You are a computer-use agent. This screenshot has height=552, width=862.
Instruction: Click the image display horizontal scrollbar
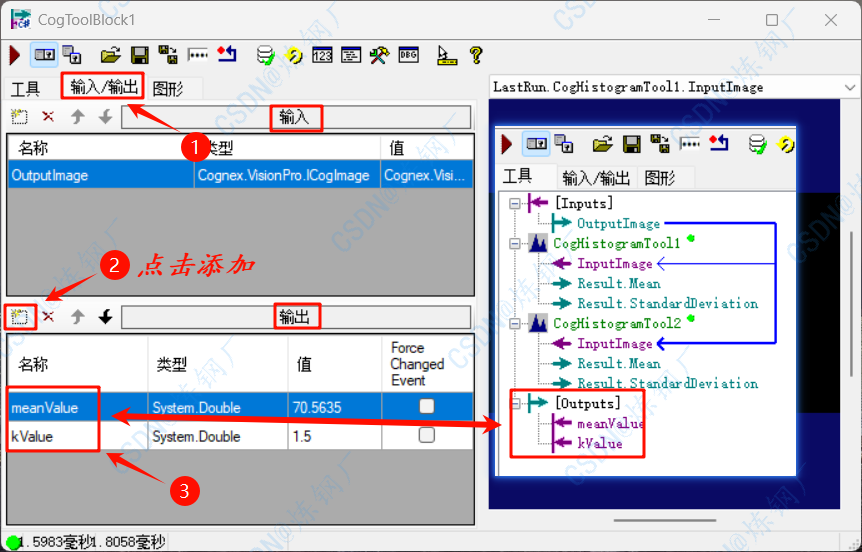click(664, 520)
